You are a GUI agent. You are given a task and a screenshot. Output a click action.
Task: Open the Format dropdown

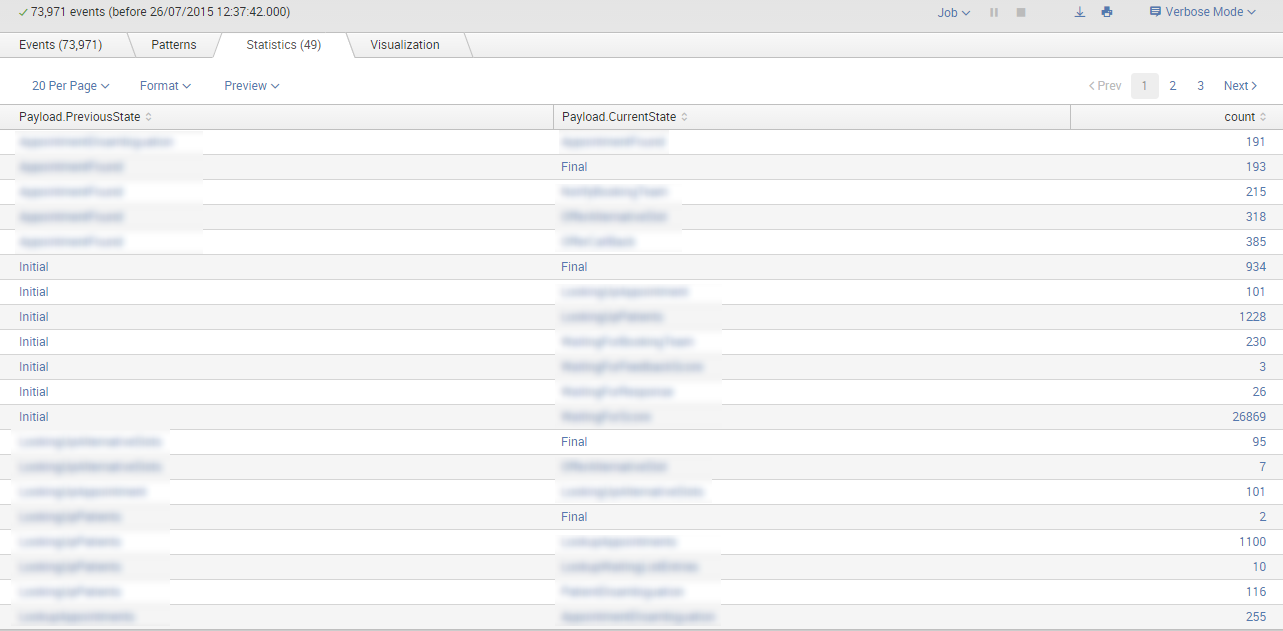pos(165,86)
